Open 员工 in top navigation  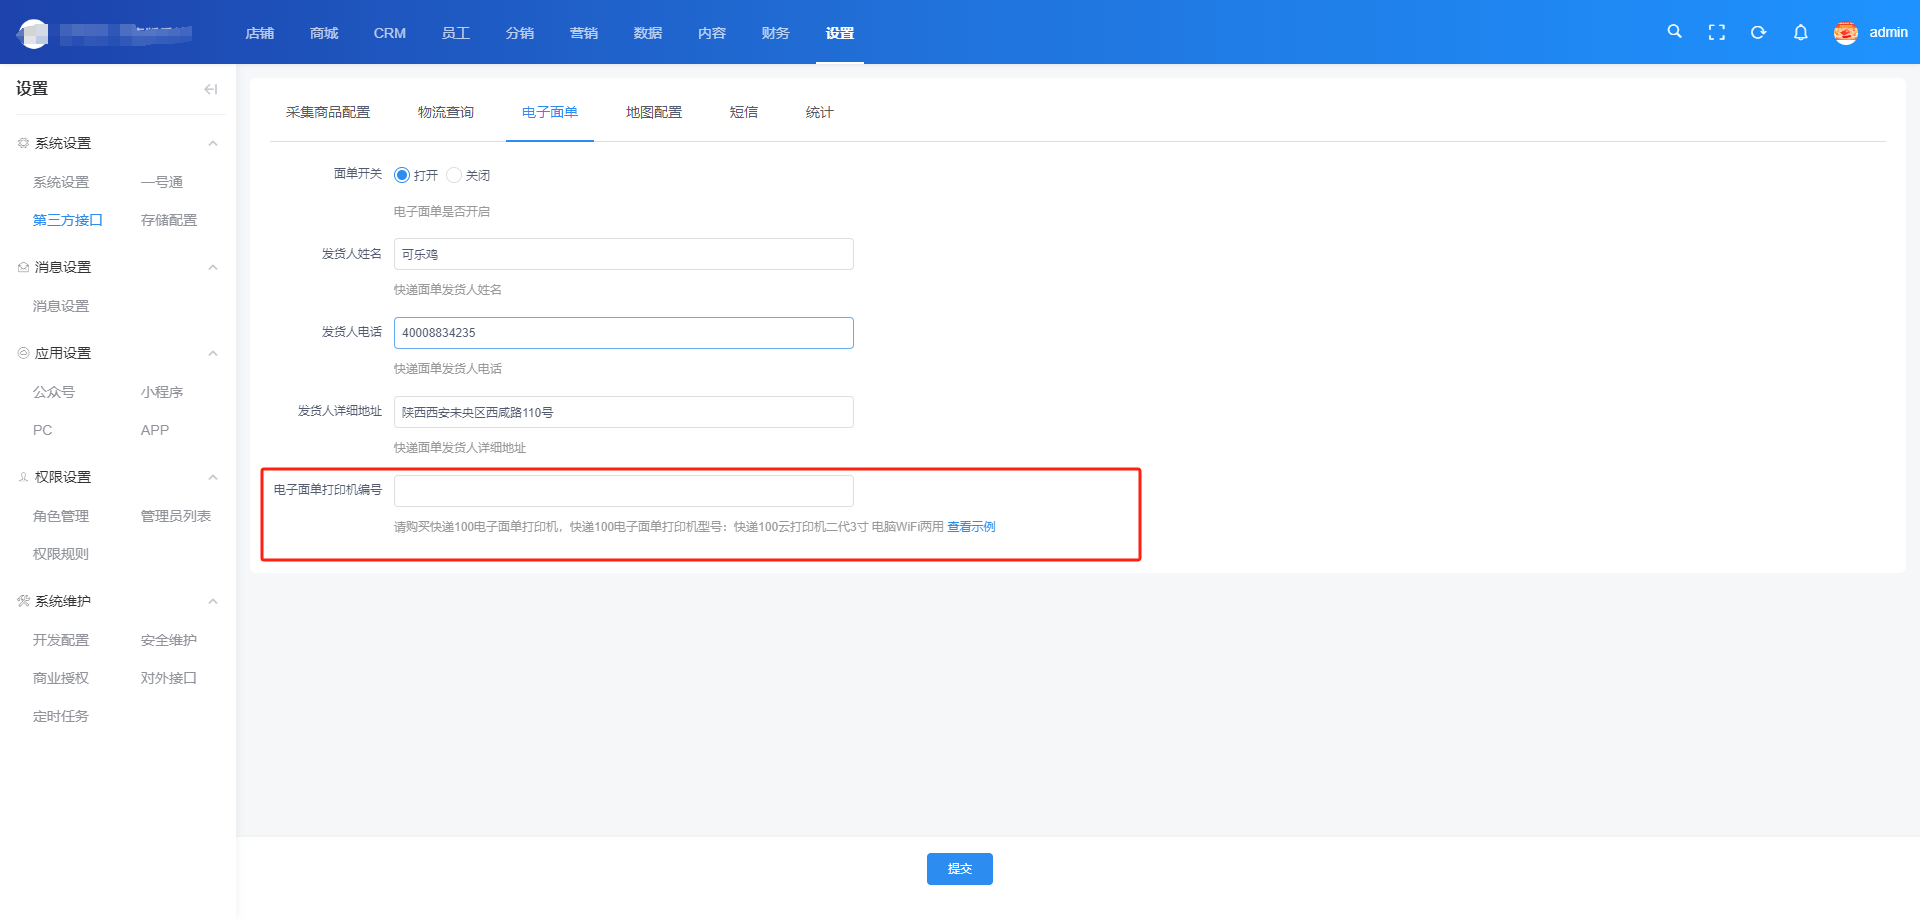[x=456, y=33]
